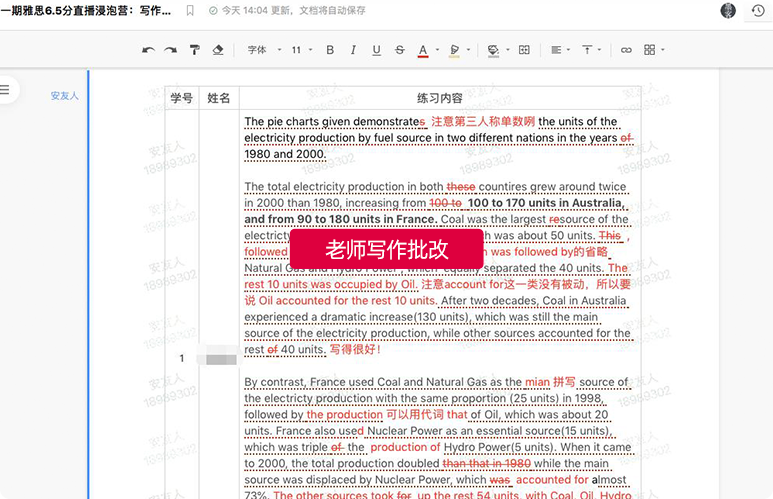The width and height of the screenshot is (773, 499).
Task: Click struck-through 'than that in 1980'
Action: click(487, 463)
